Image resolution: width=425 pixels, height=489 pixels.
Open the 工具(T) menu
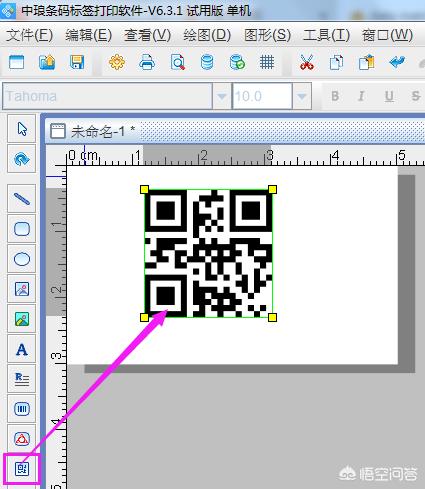(x=326, y=35)
